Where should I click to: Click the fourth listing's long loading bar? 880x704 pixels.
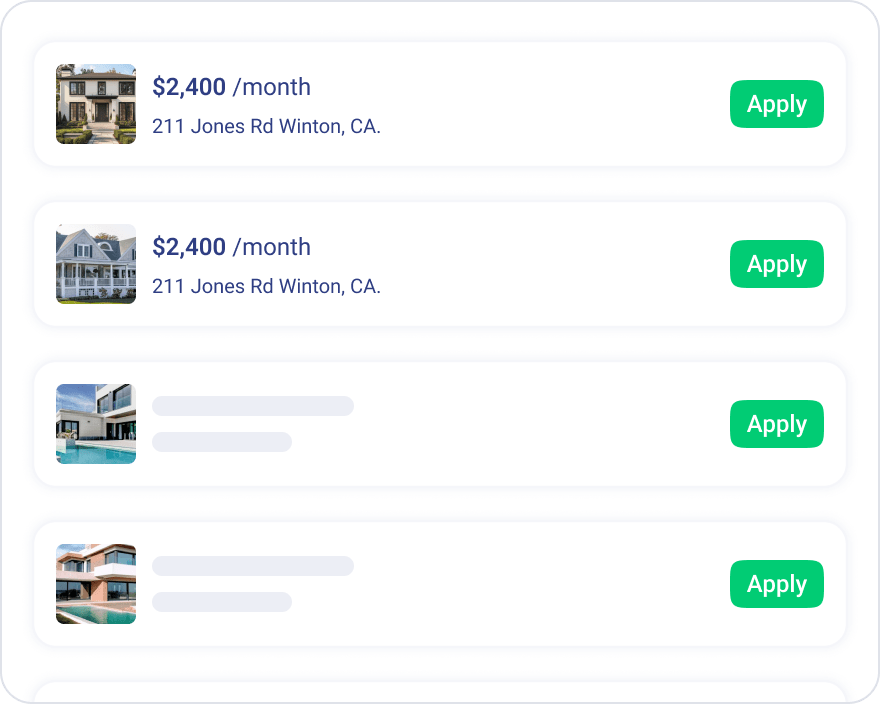click(253, 566)
